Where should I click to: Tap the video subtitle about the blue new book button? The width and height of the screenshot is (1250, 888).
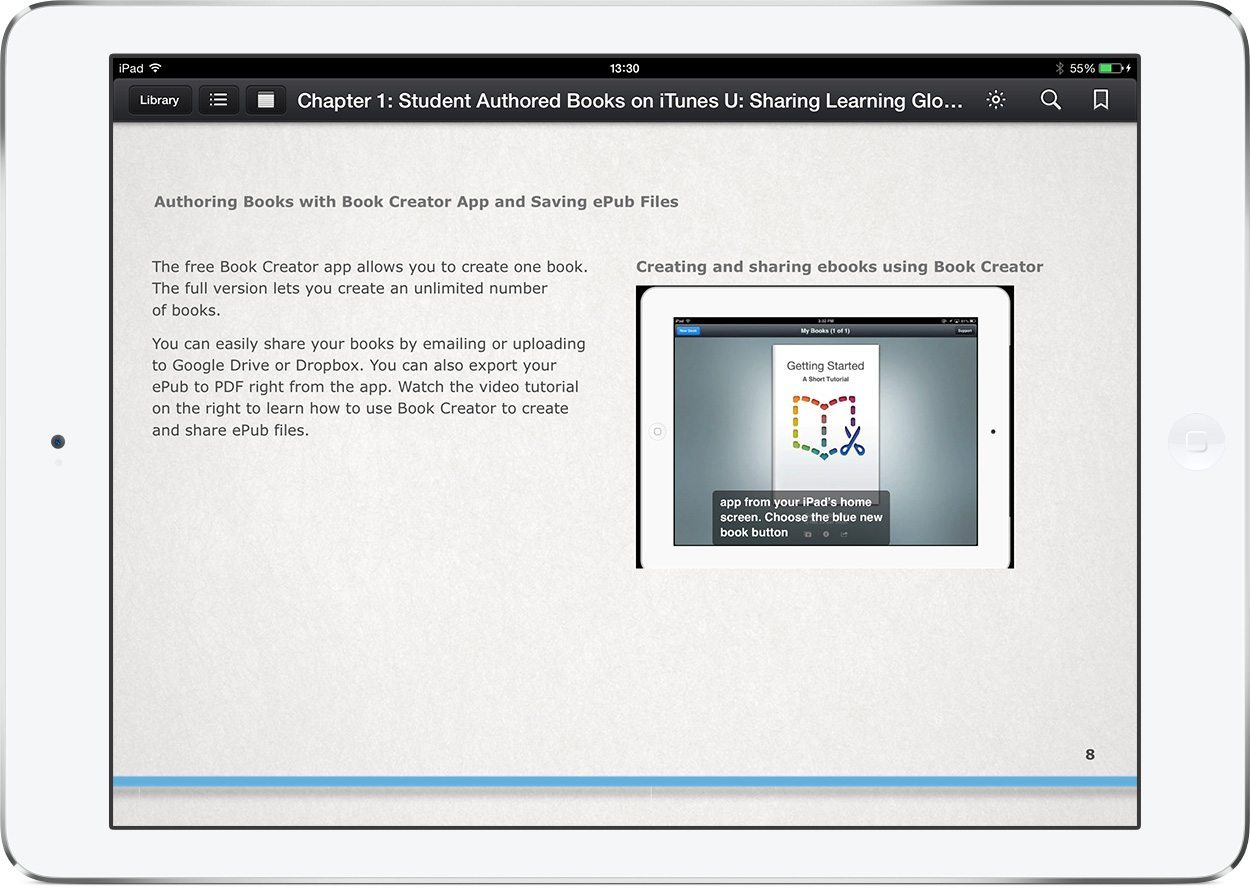pos(801,517)
